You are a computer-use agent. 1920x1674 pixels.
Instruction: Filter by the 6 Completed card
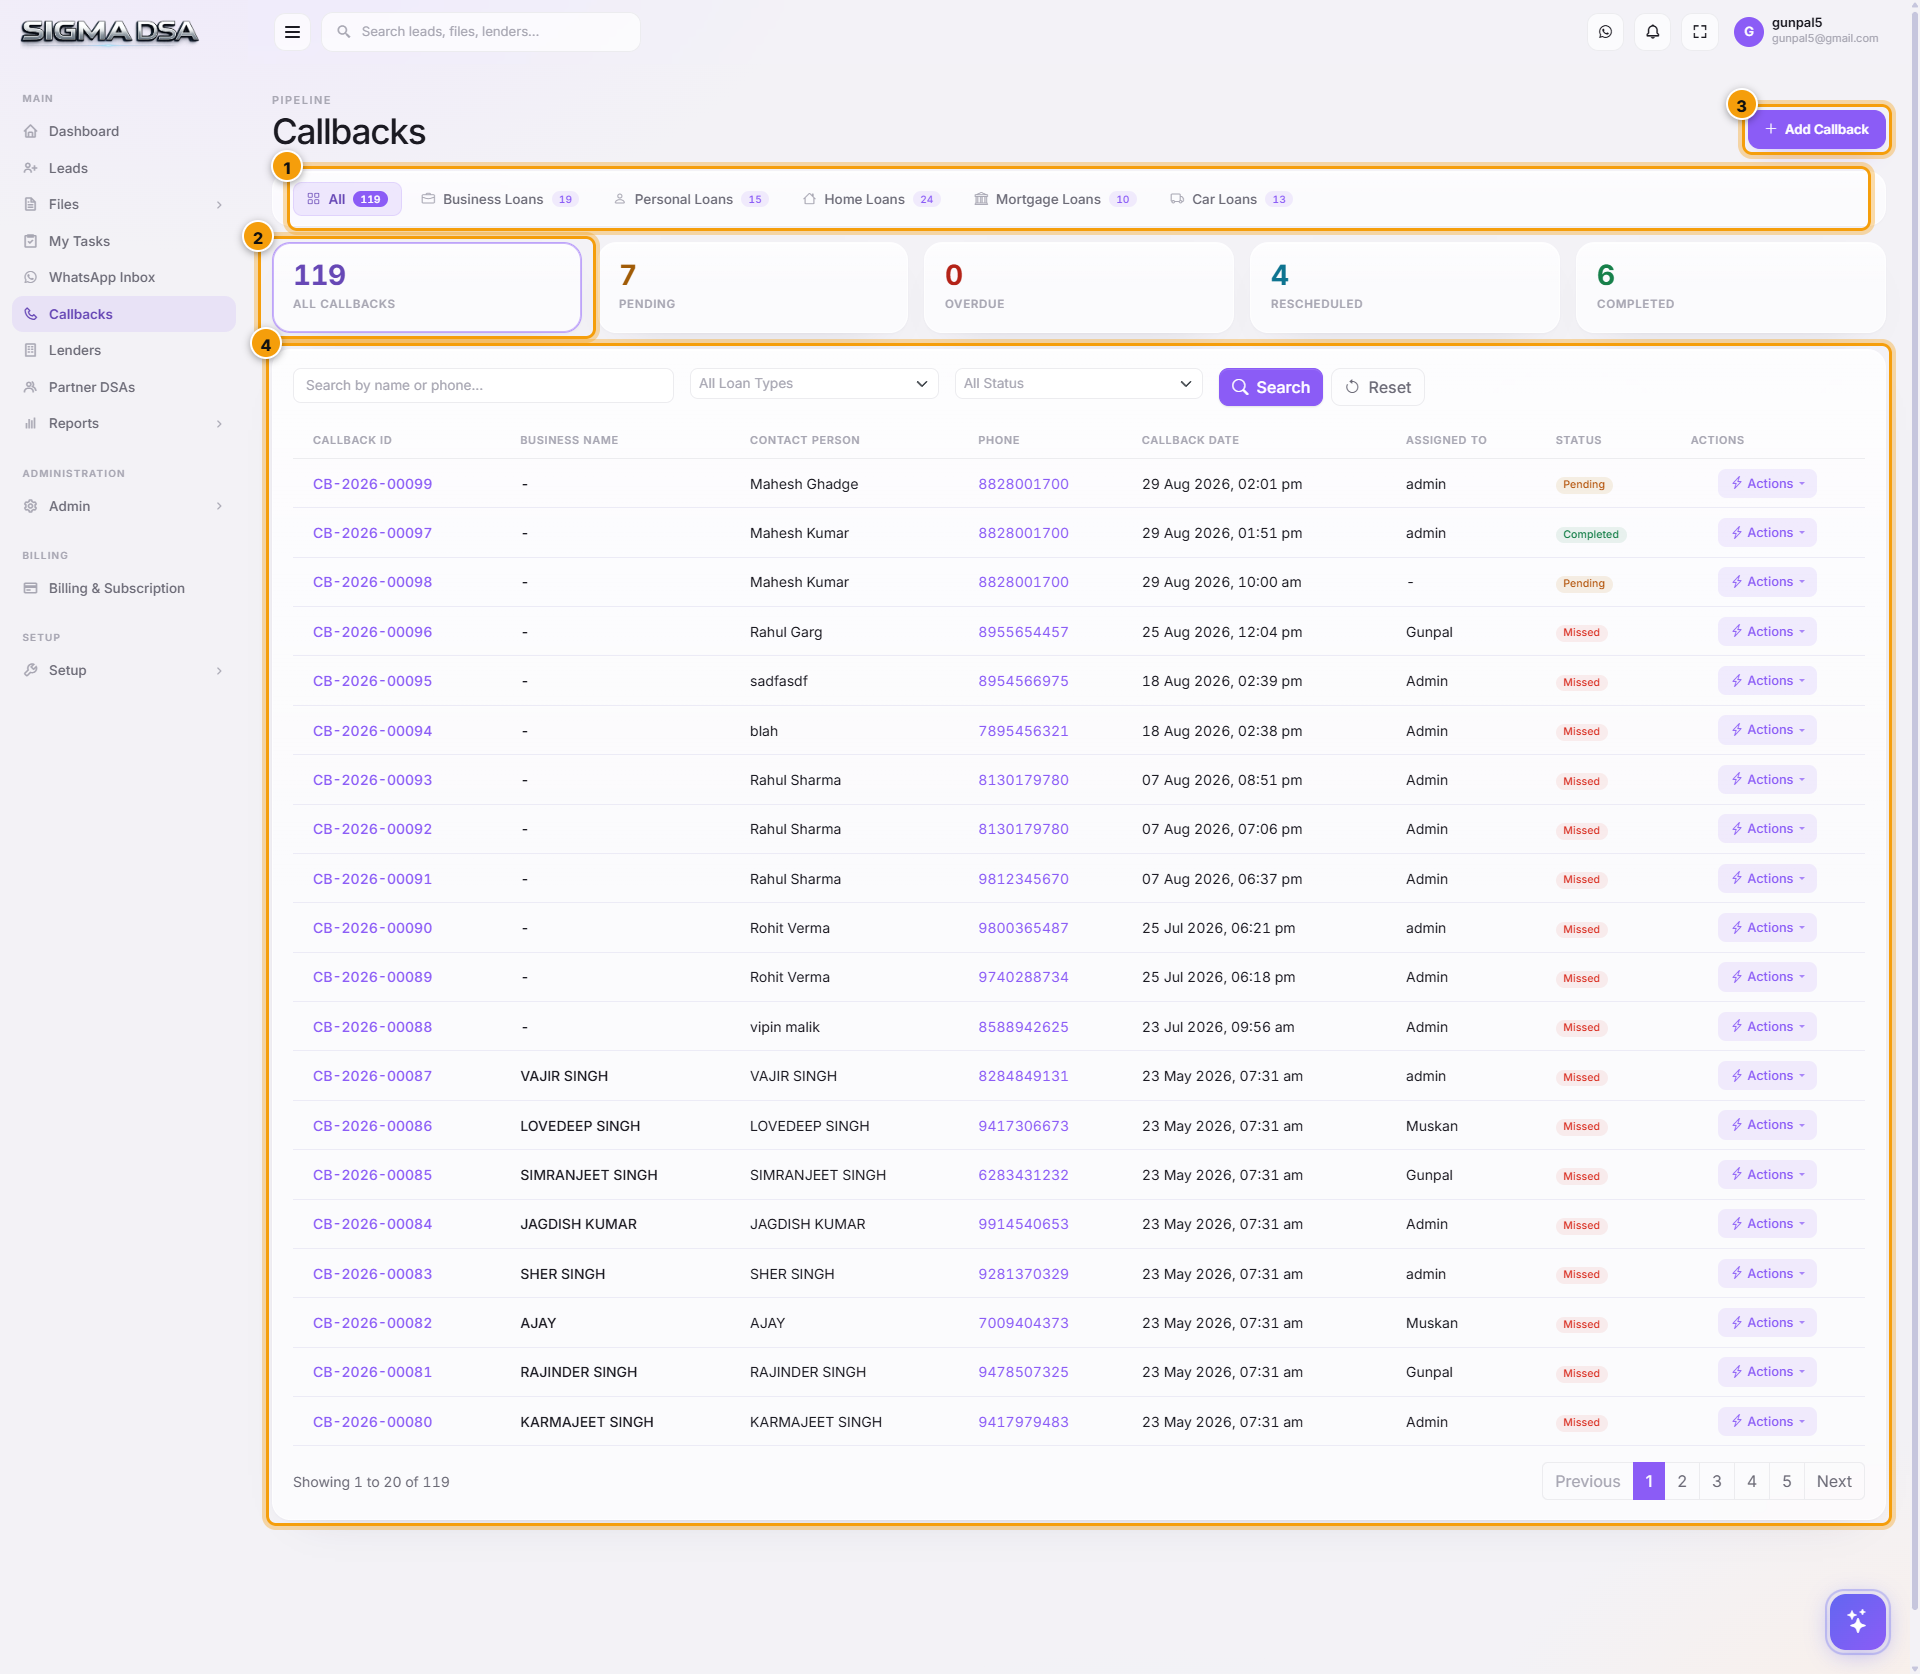[1731, 287]
